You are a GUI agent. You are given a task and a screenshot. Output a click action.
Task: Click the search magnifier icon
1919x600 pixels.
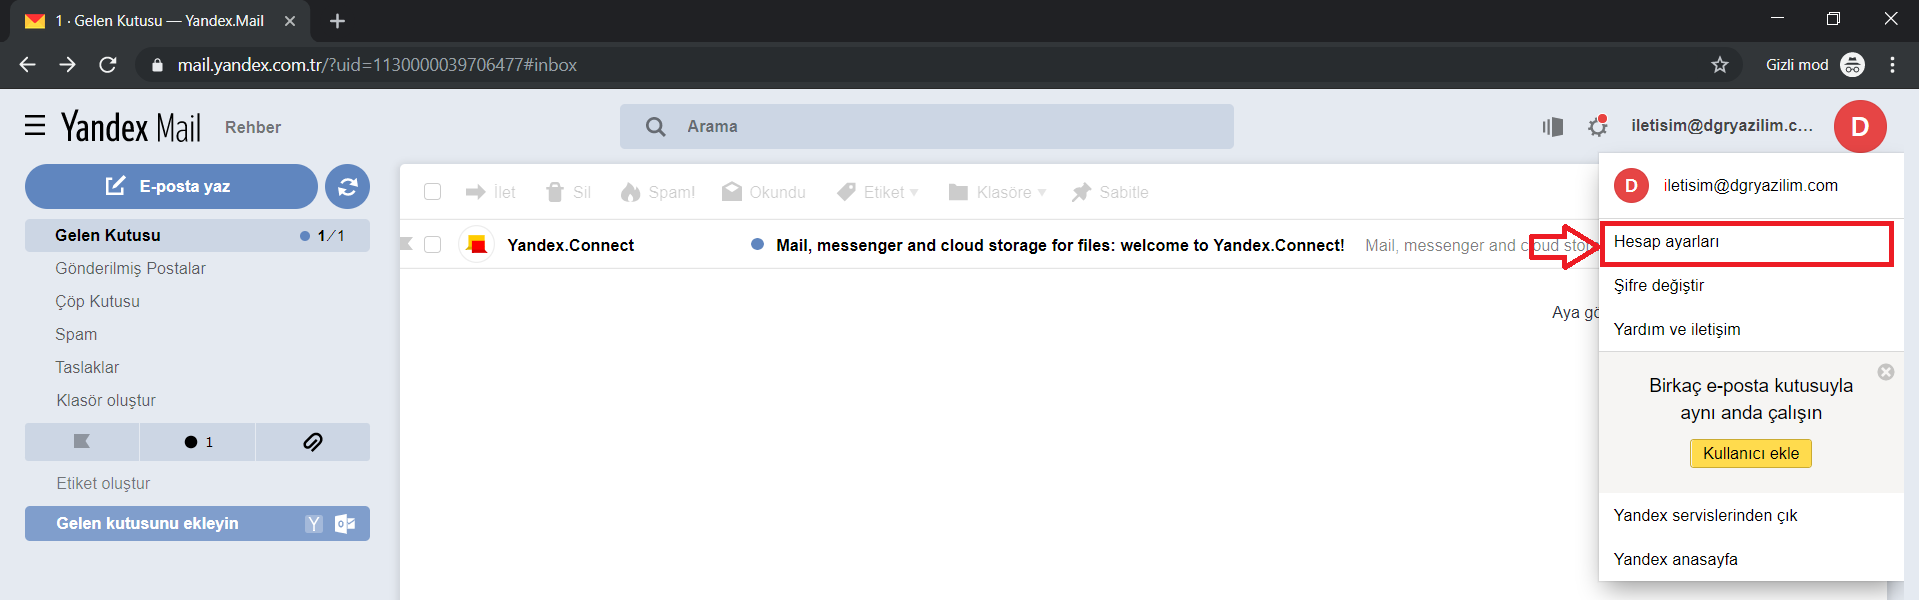point(655,127)
